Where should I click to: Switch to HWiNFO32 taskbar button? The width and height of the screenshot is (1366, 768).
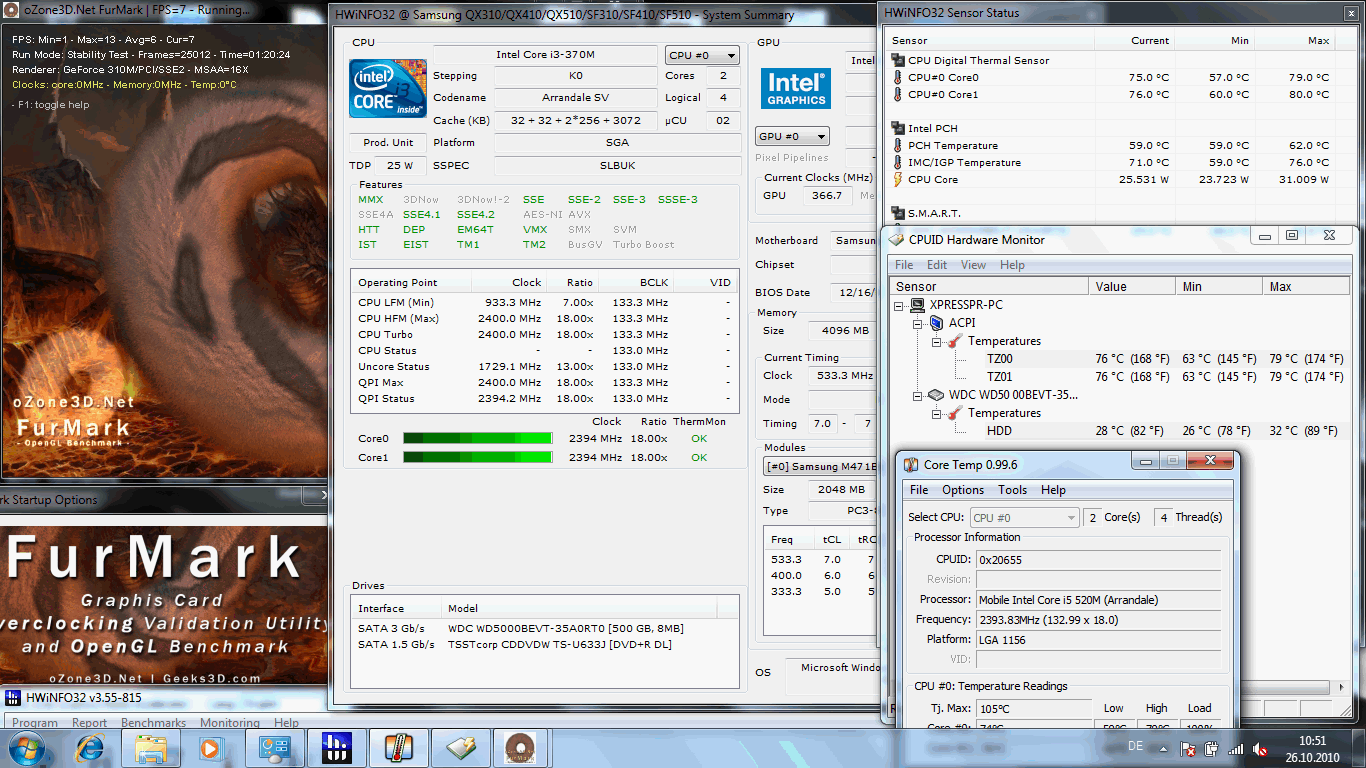(x=337, y=748)
